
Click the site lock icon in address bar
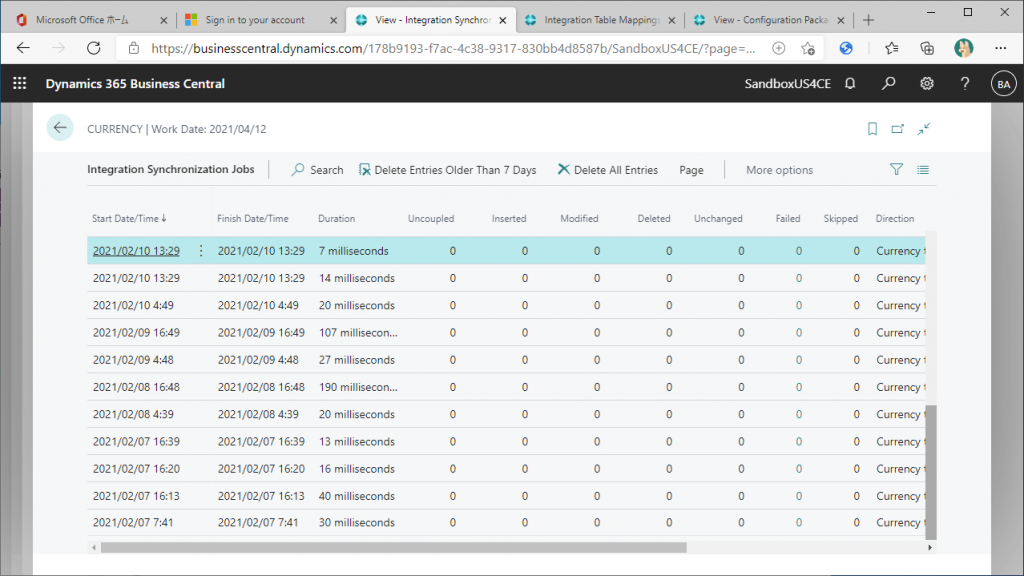click(x=134, y=48)
